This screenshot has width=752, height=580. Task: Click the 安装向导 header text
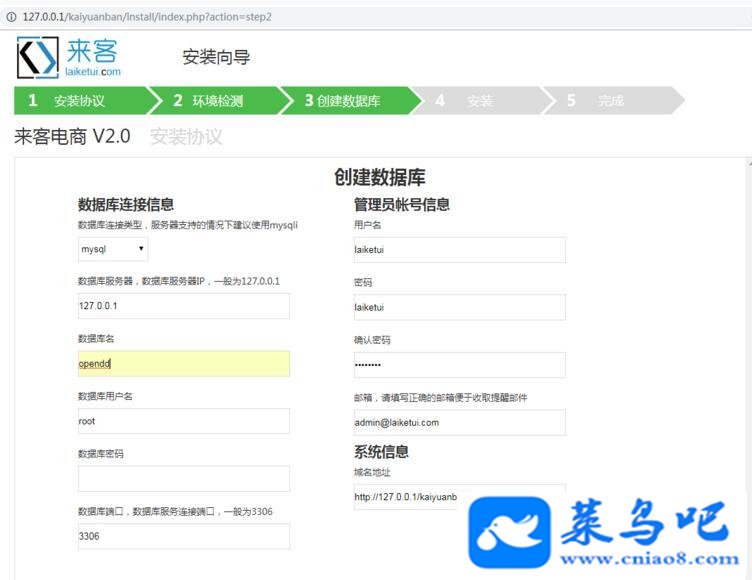tap(216, 57)
